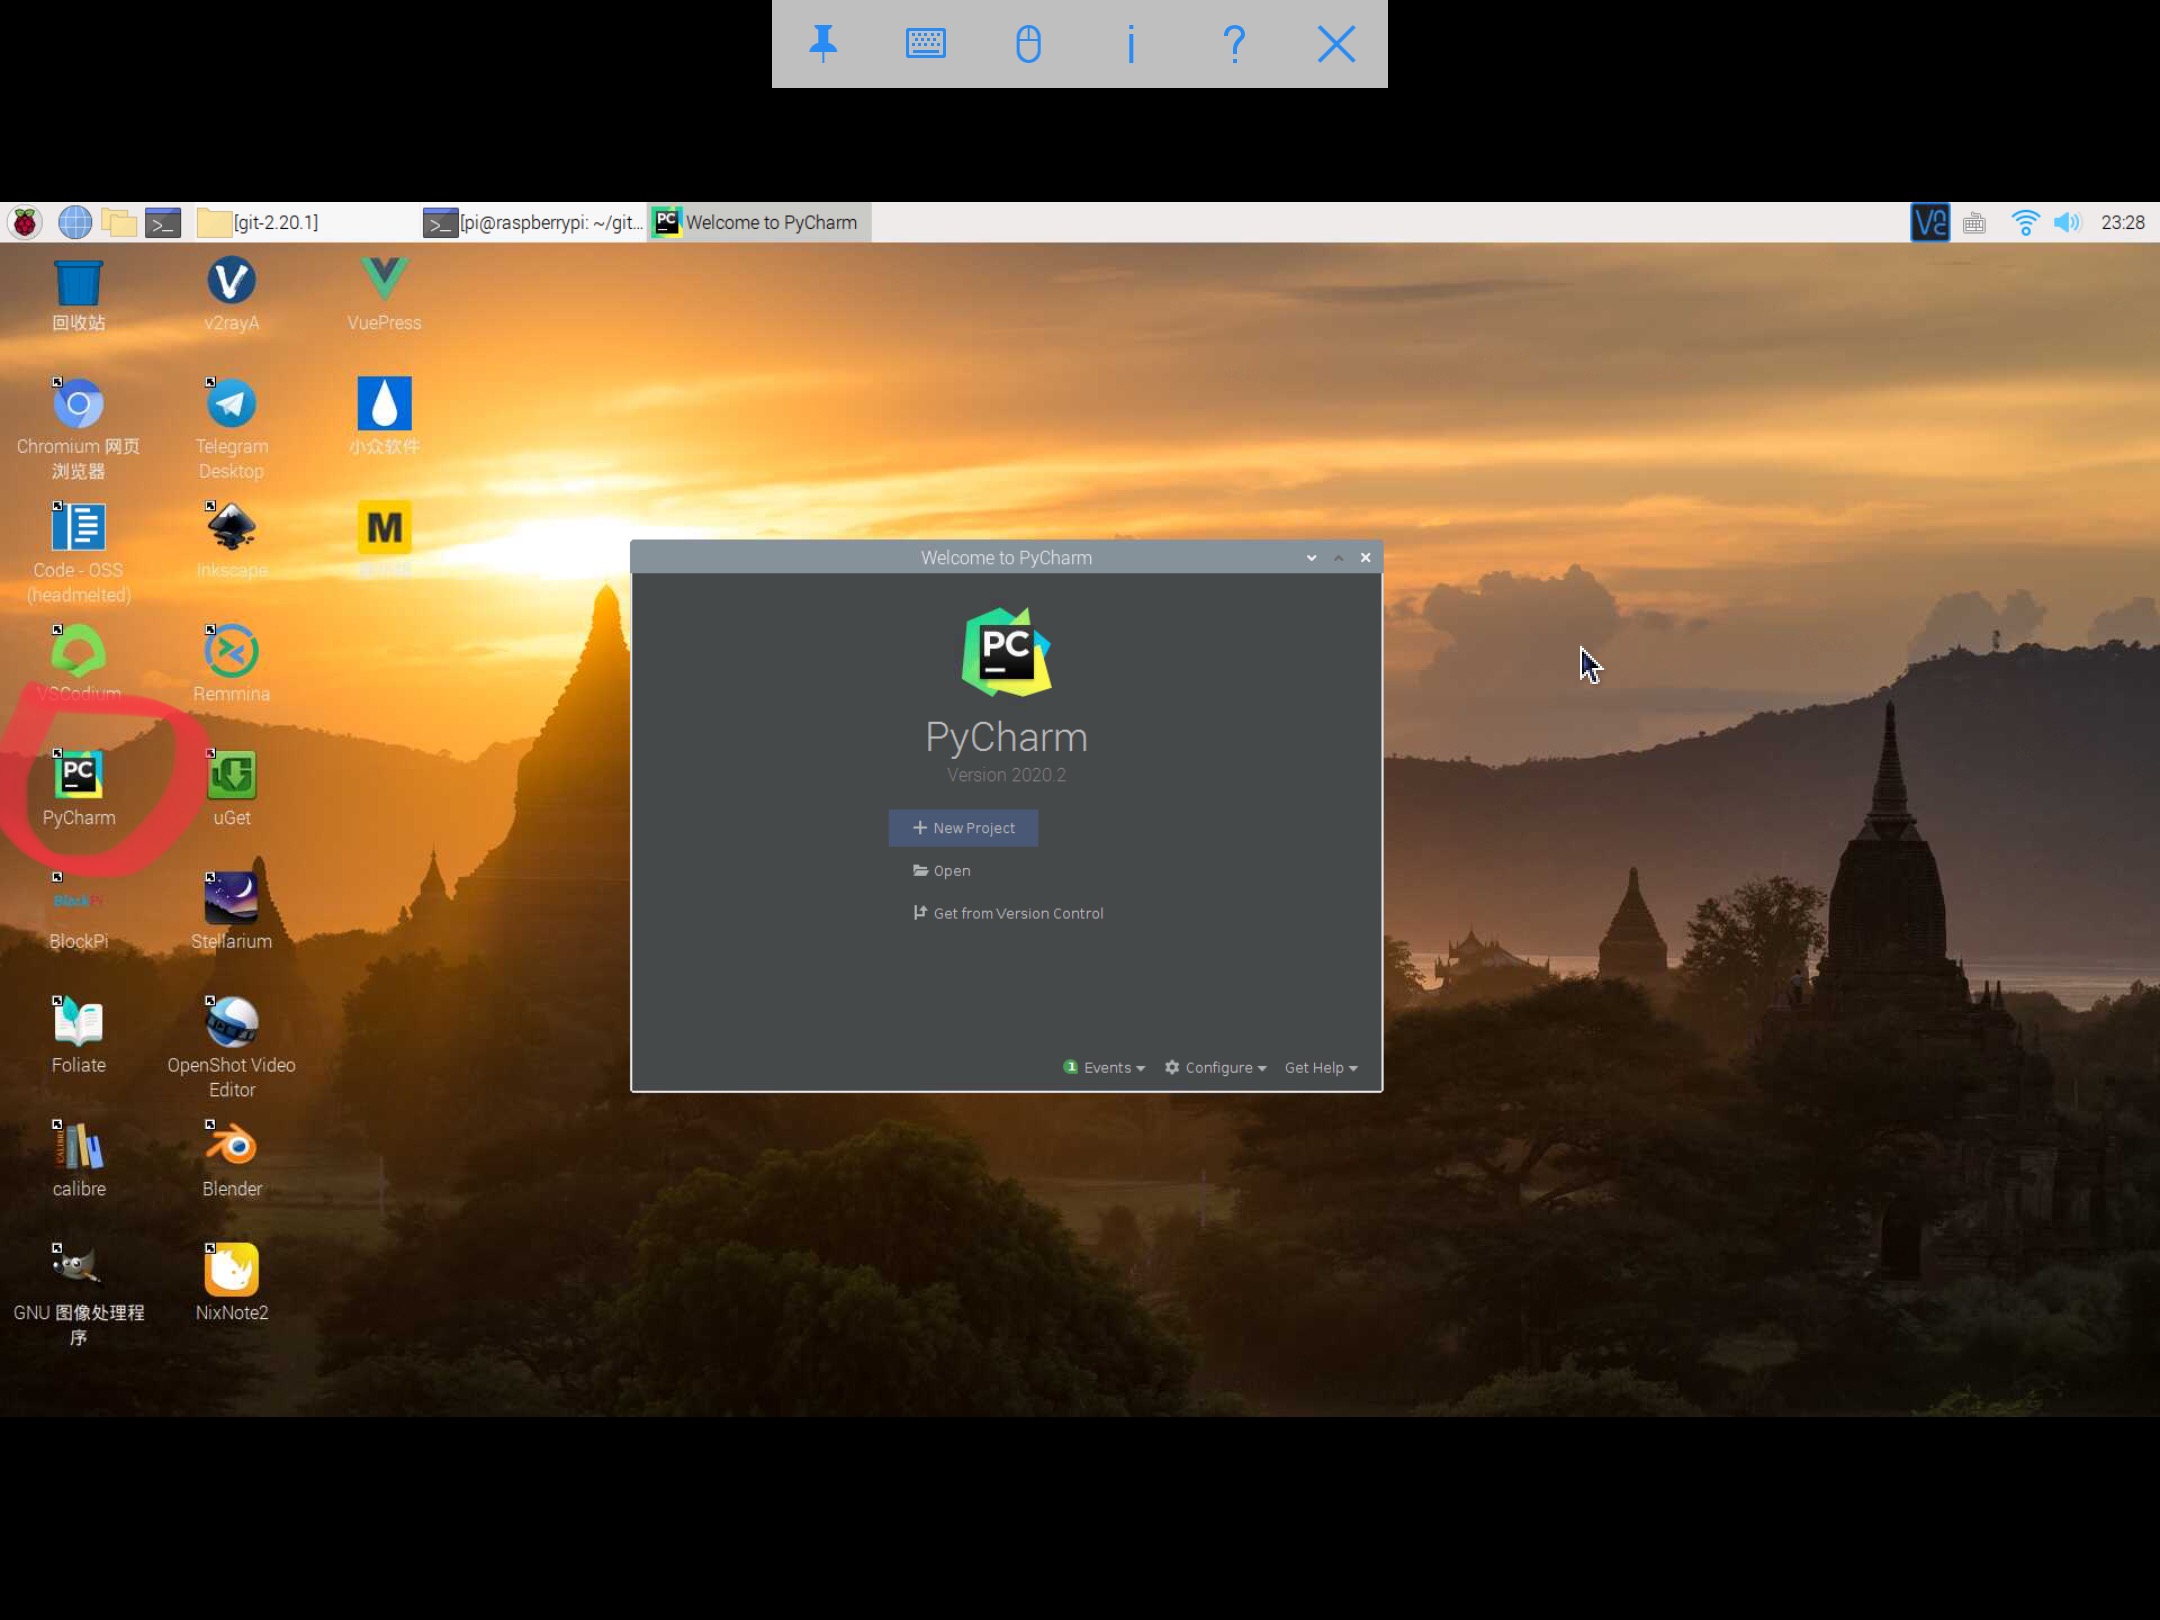Select the BlockPi desktop icon
Image resolution: width=2160 pixels, height=1620 pixels.
[78, 912]
